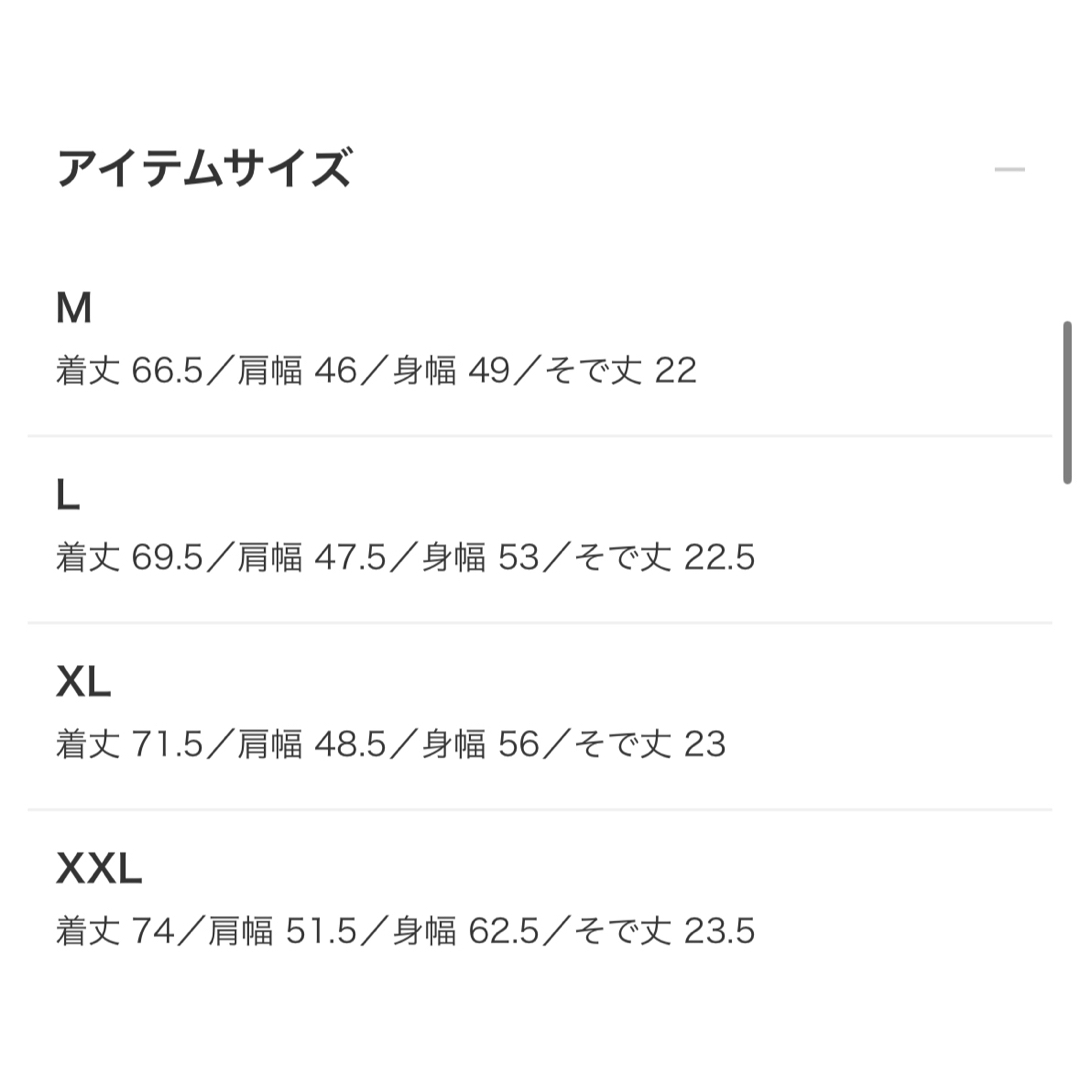Collapse the アイテムサイズ section minus icon
The width and height of the screenshot is (1080, 1080).
click(x=1009, y=169)
